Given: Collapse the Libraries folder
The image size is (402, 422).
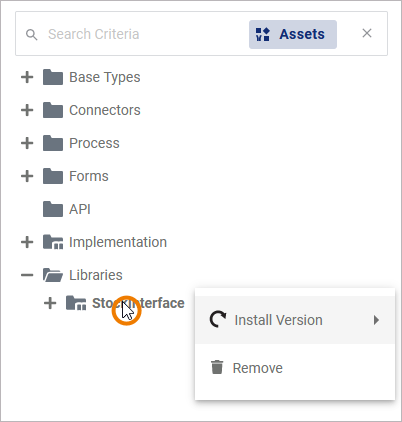Looking at the screenshot, I should (27, 275).
